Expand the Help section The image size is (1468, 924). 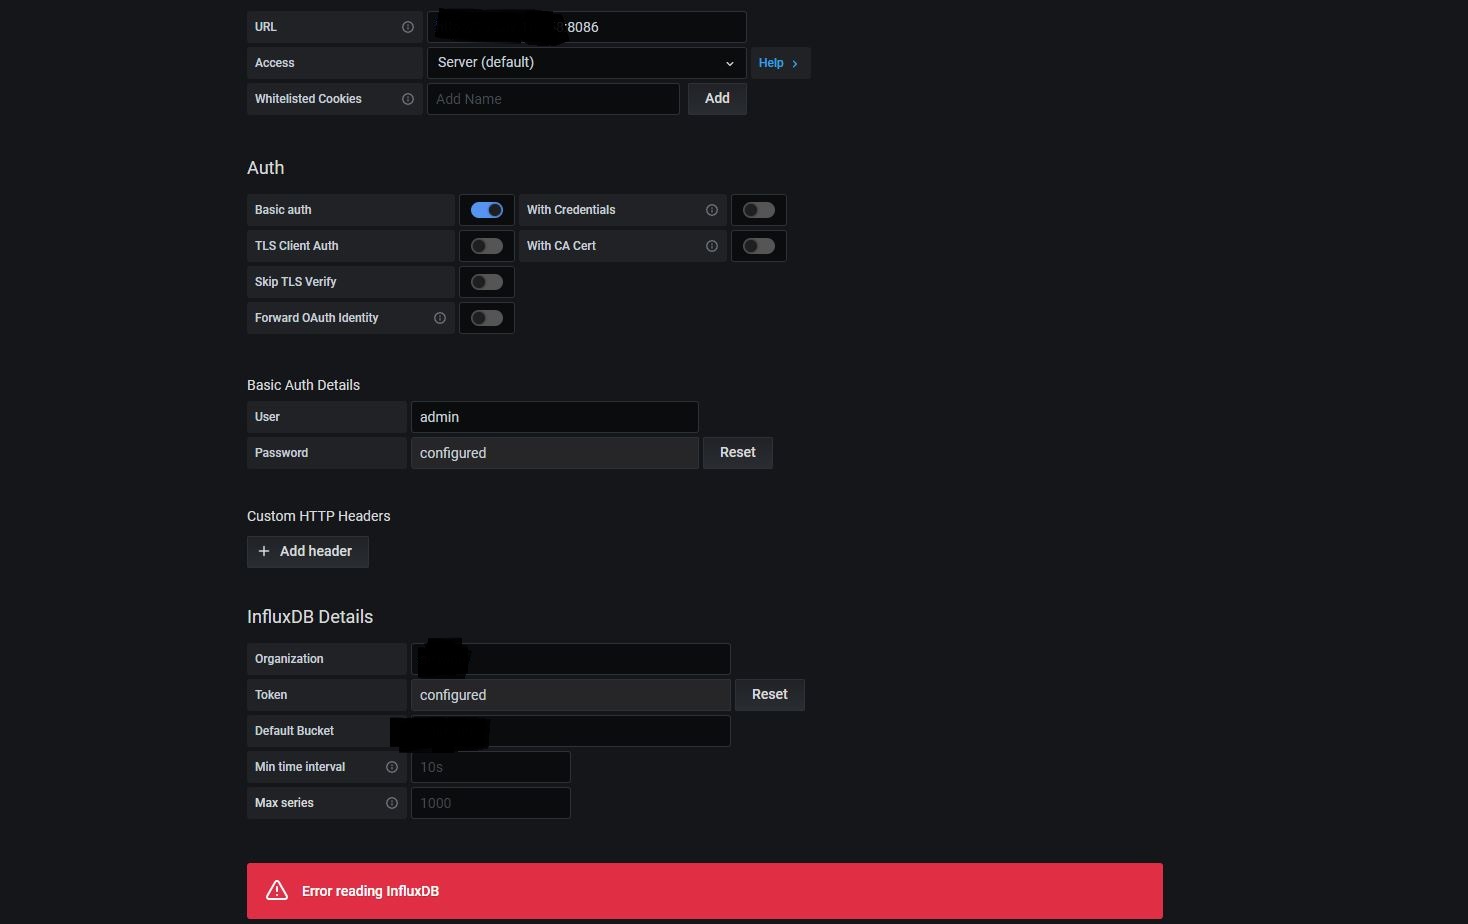coord(778,62)
